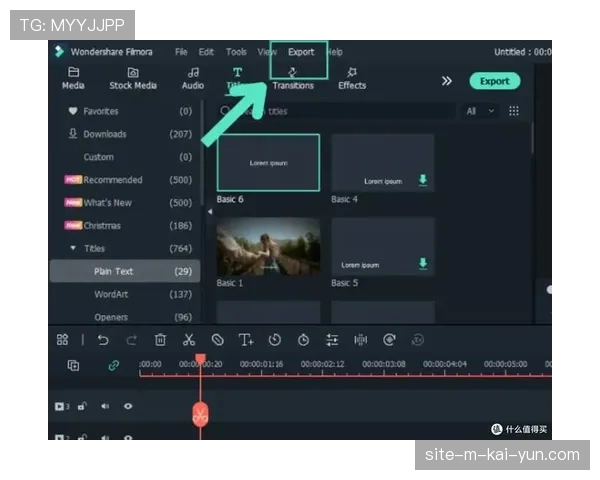This screenshot has height=480, width=600.
Task: Click the Undo arrow in timeline toolbar
Action: pyautogui.click(x=102, y=340)
